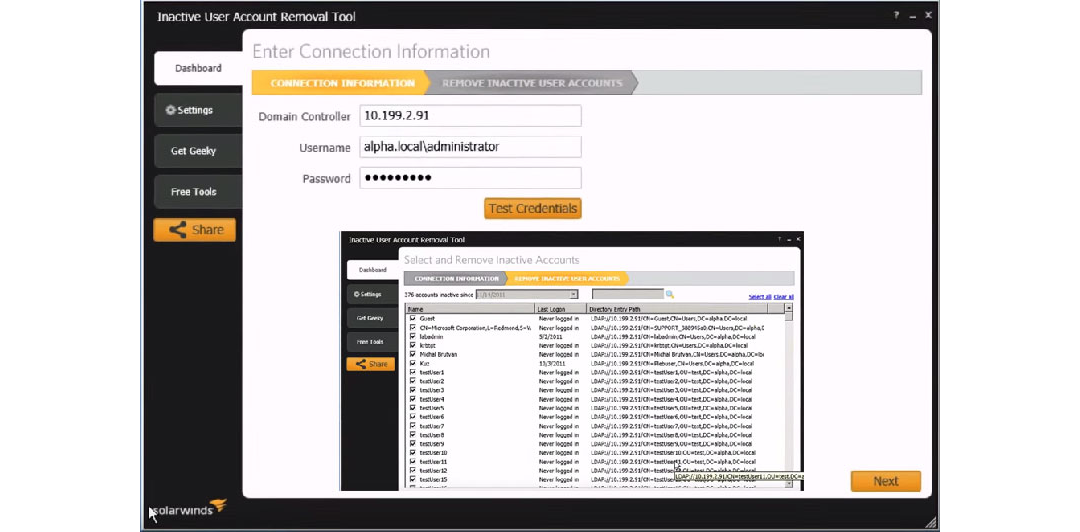
Task: Click the Domain Controller input field
Action: pos(470,116)
